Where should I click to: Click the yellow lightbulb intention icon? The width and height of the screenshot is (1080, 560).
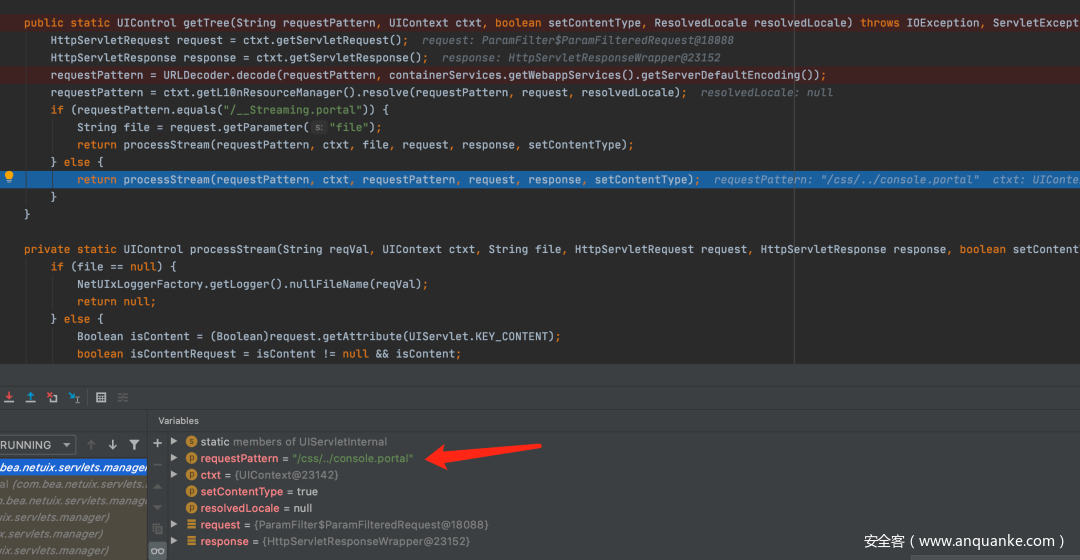9,177
